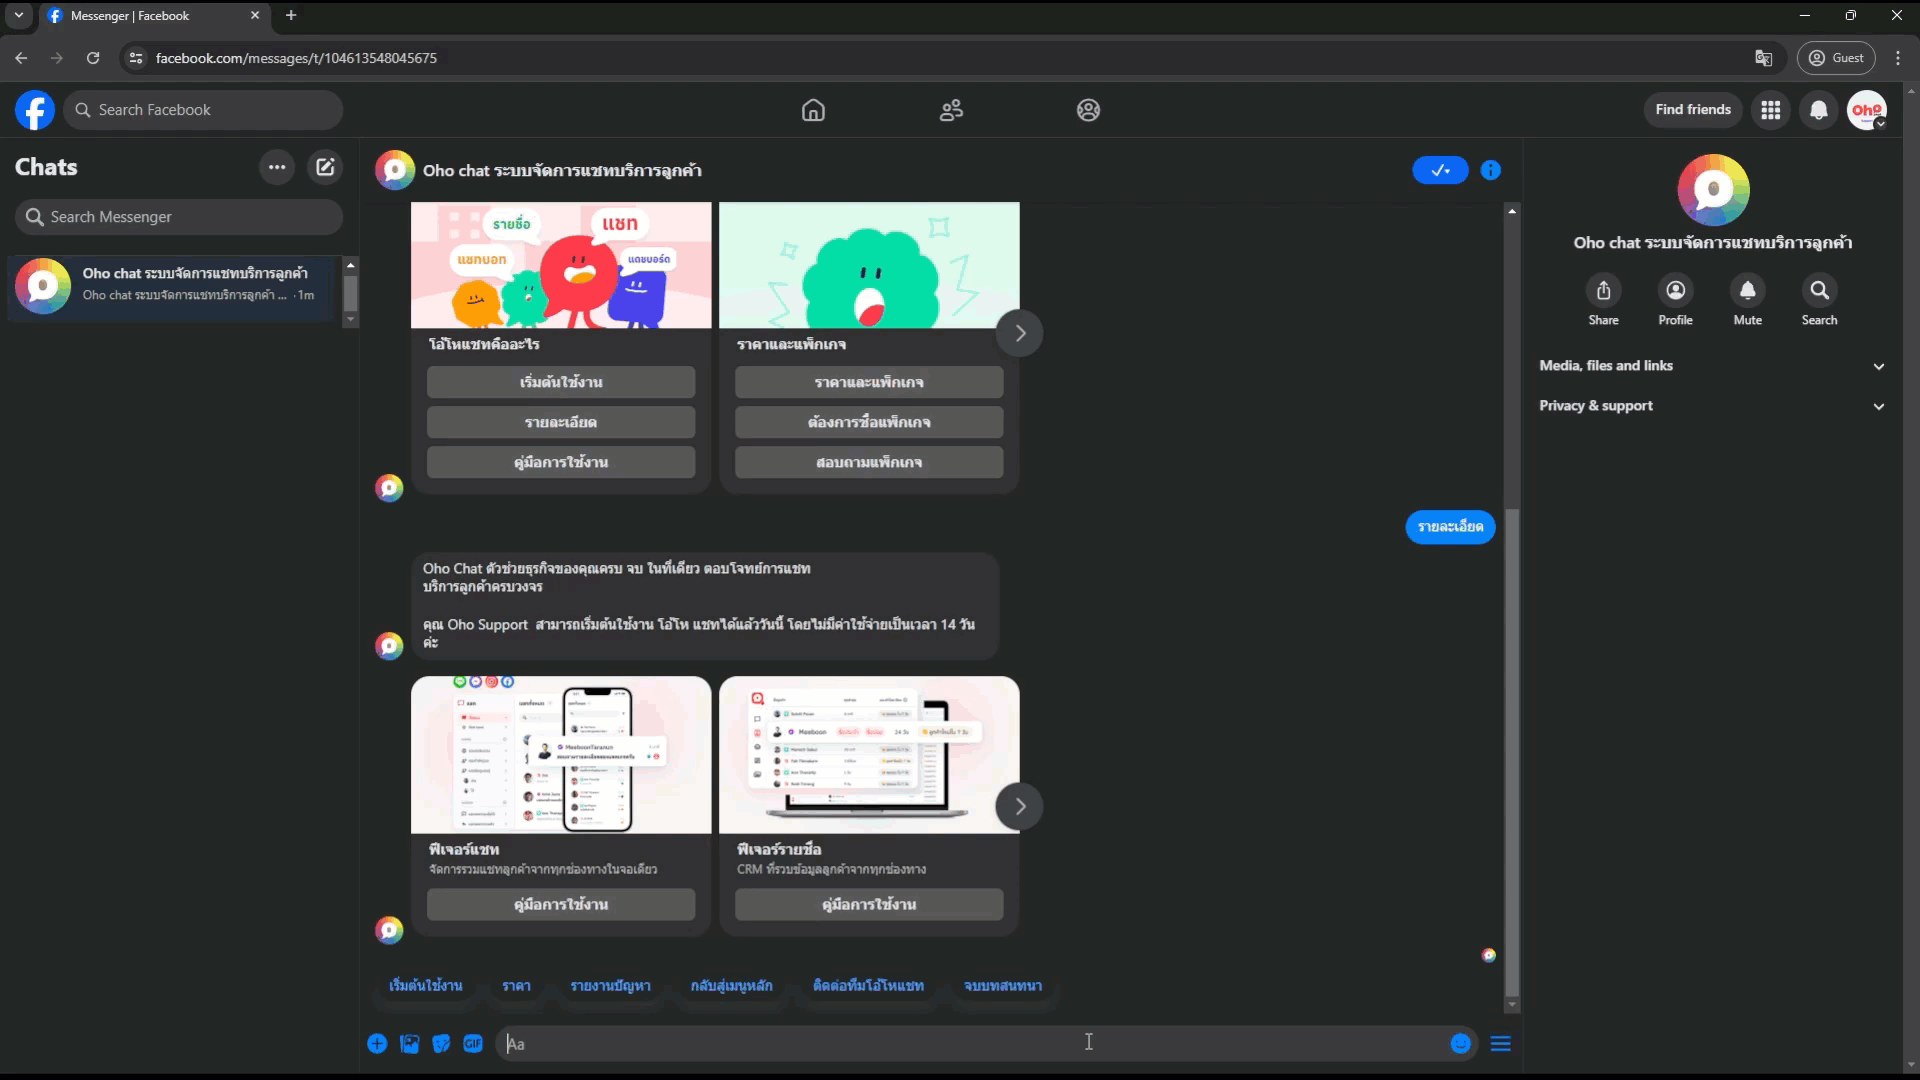Click คู่มือการใช้งาน under ฟีเจอร์รายชื่อ card

[869, 904]
